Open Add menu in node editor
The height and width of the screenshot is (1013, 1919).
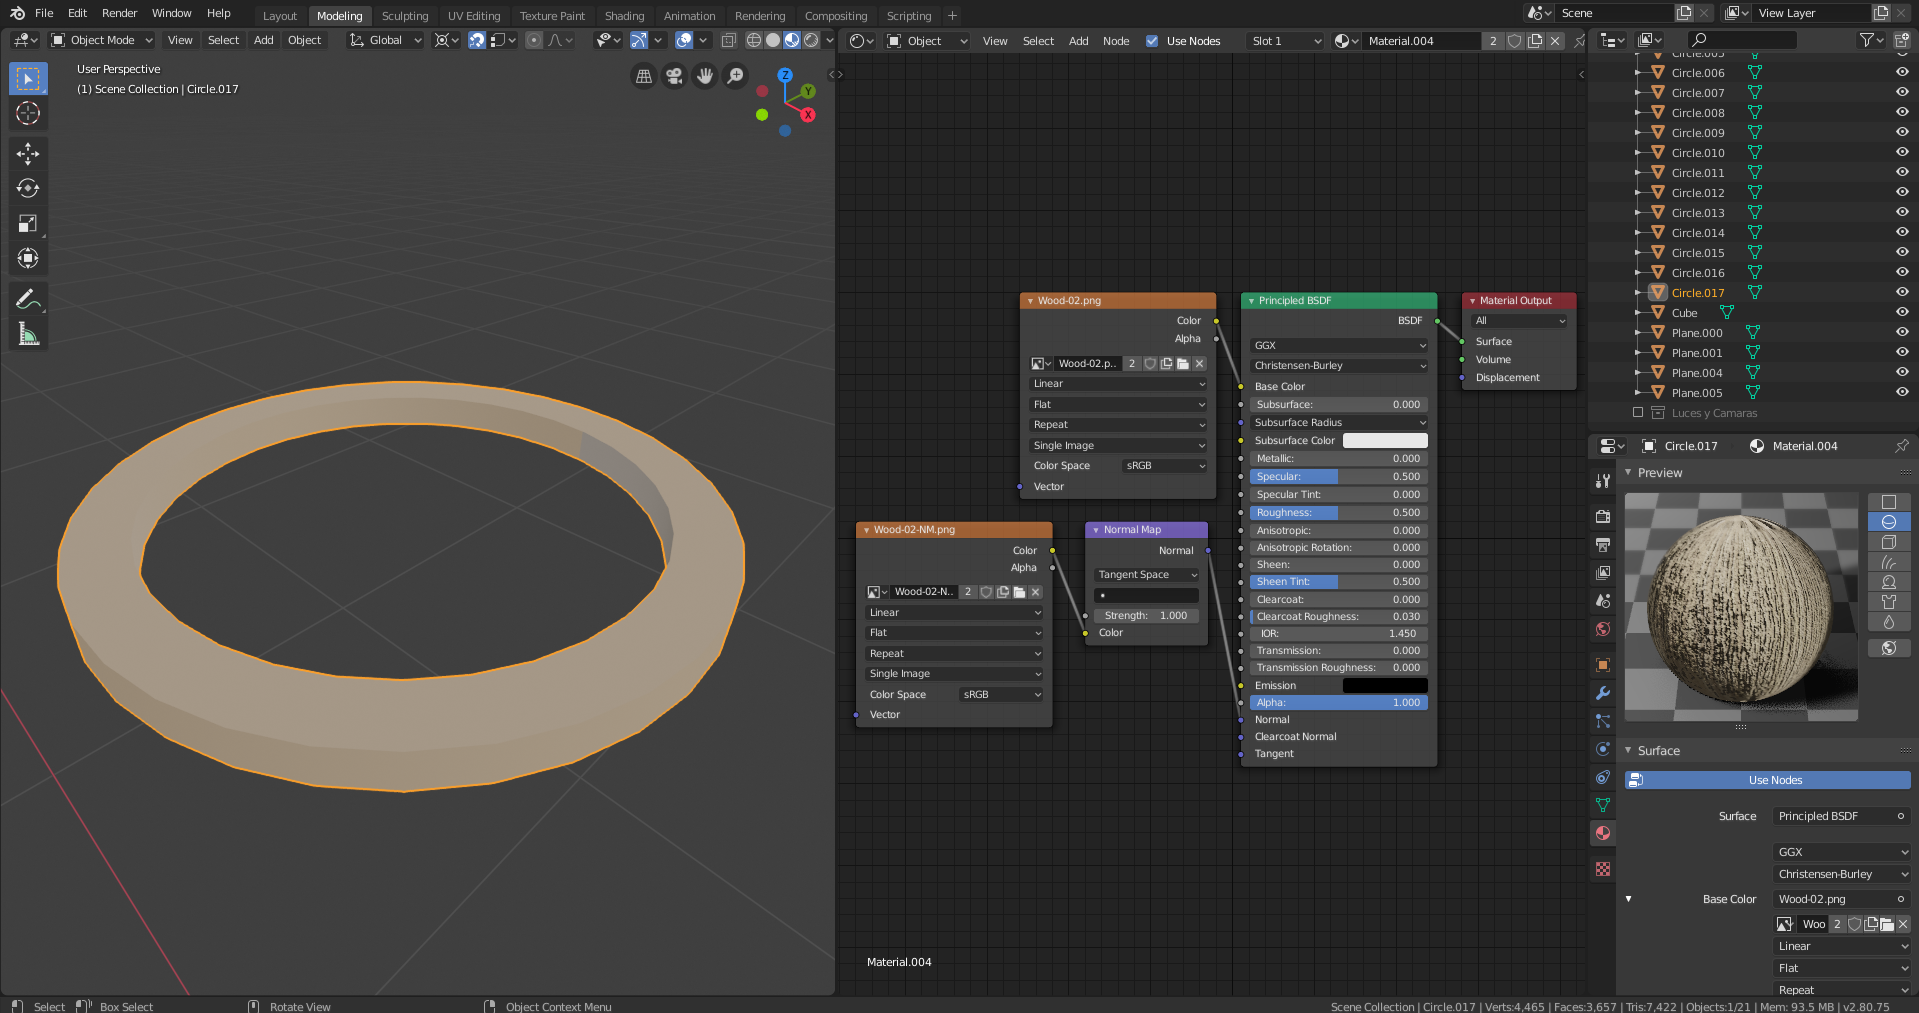tap(1078, 41)
